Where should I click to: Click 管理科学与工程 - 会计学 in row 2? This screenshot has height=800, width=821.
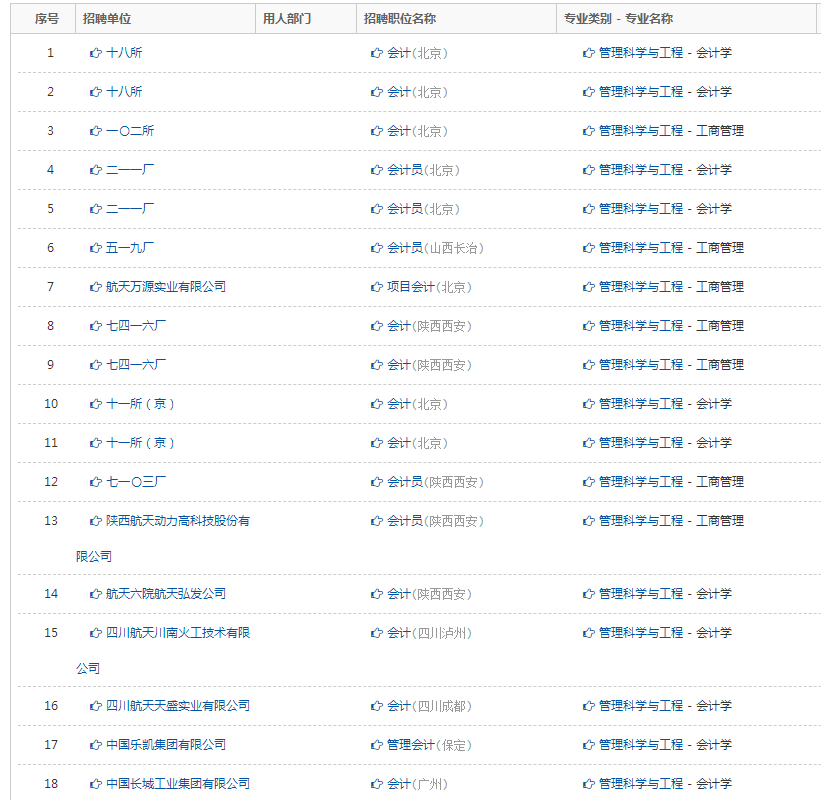point(665,92)
